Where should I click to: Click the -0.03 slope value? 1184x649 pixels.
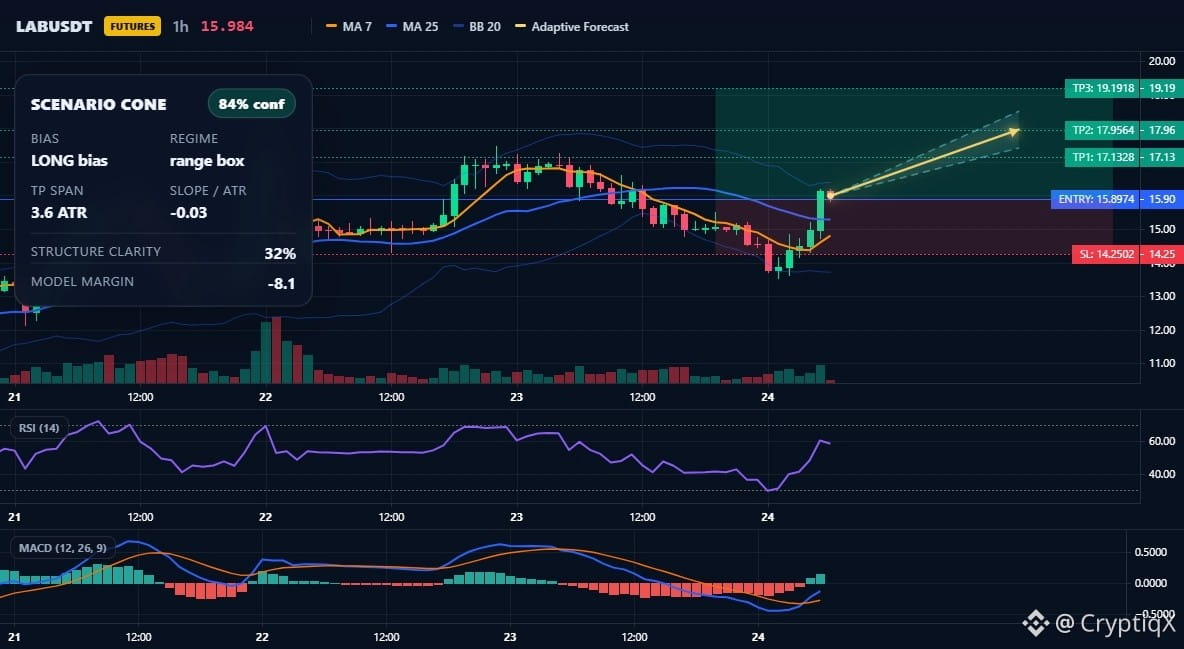pyautogui.click(x=188, y=213)
